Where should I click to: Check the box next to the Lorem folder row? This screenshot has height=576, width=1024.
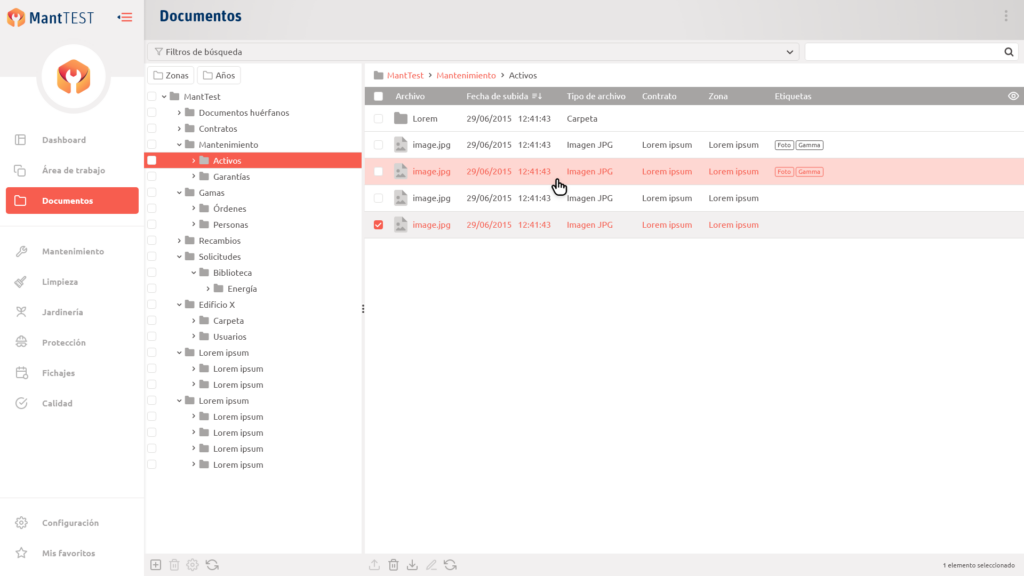378,118
